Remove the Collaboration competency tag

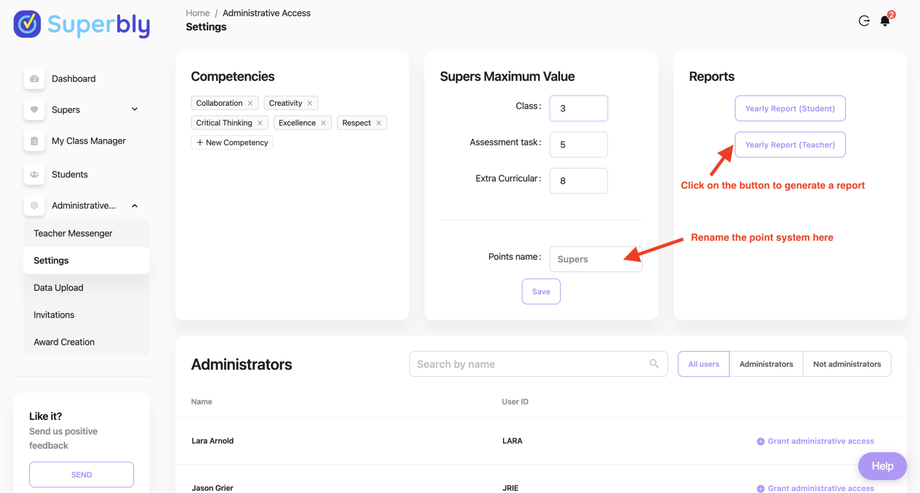(x=251, y=103)
